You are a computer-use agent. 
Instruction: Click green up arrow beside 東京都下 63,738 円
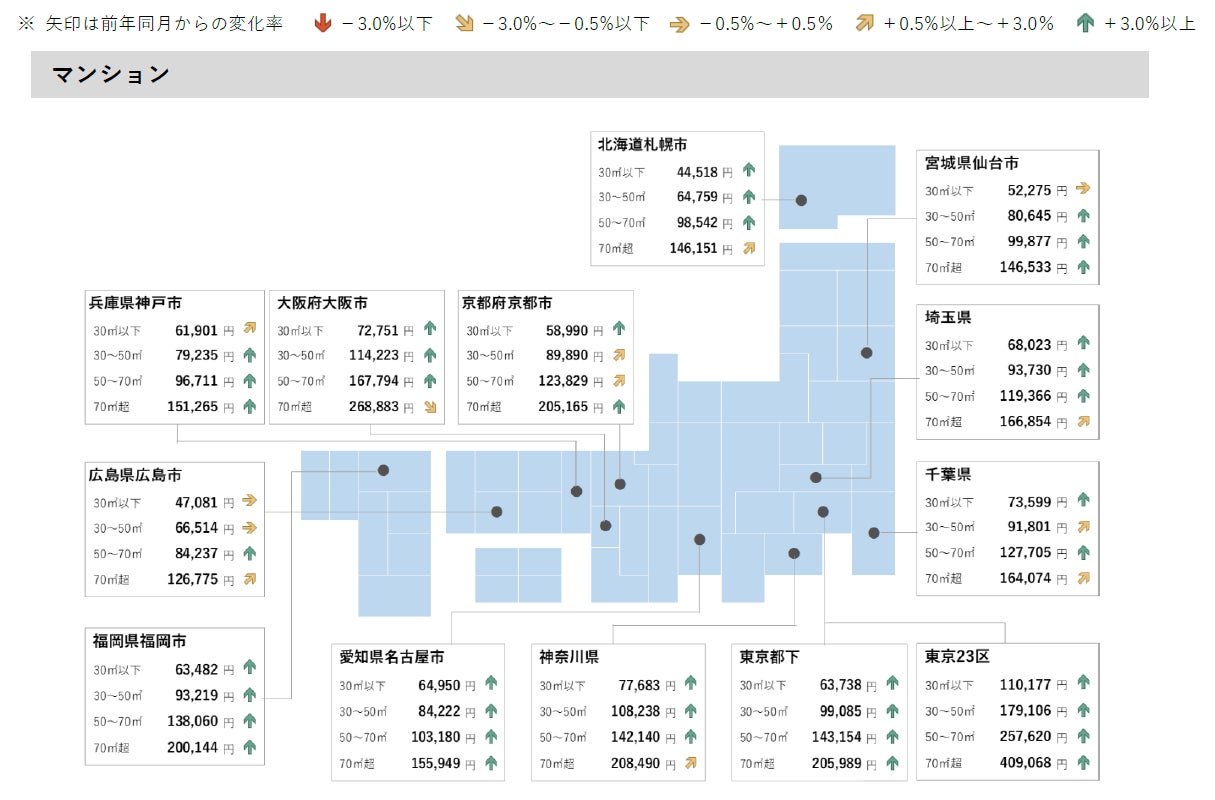click(x=892, y=685)
